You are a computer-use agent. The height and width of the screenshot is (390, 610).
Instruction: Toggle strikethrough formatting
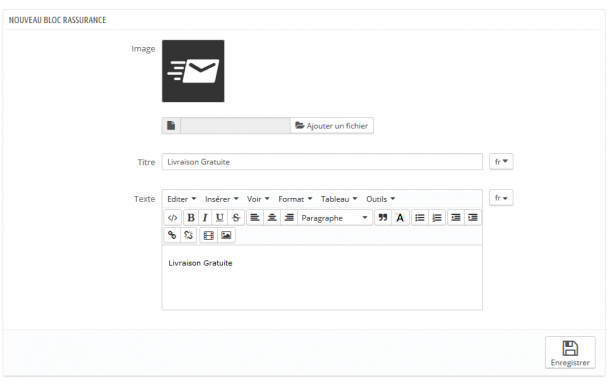click(x=236, y=218)
